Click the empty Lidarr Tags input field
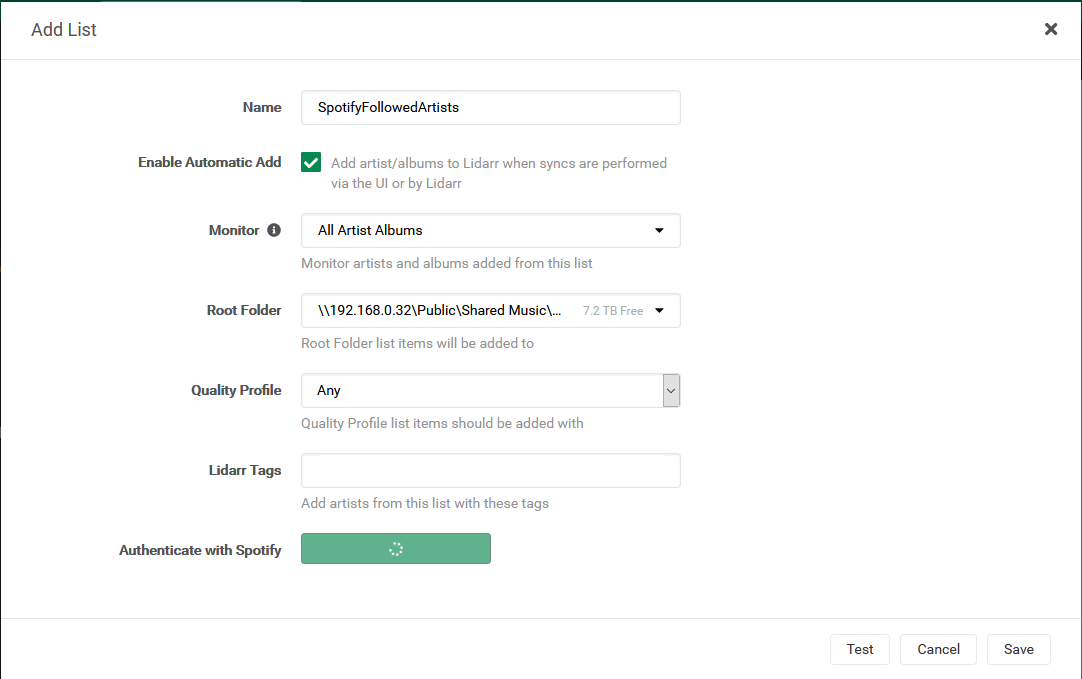 [490, 470]
